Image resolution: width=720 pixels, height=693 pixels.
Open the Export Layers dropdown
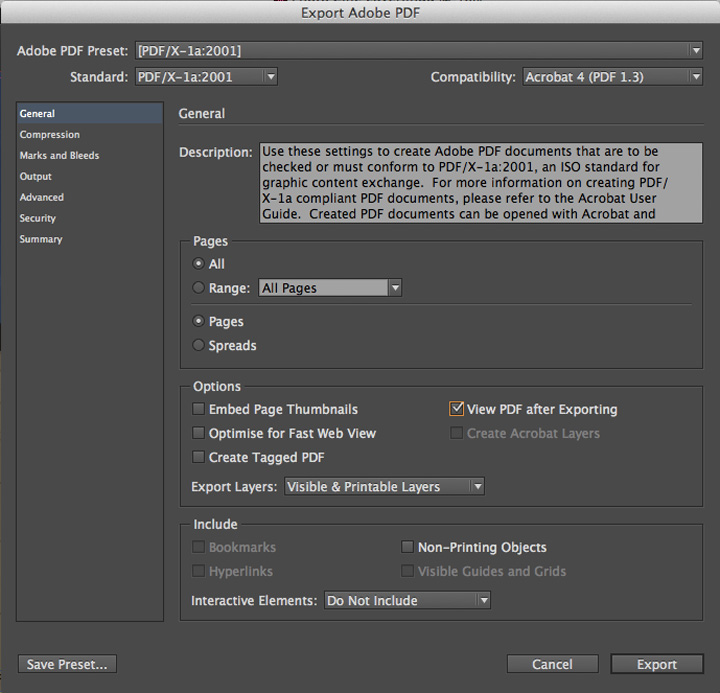(384, 486)
